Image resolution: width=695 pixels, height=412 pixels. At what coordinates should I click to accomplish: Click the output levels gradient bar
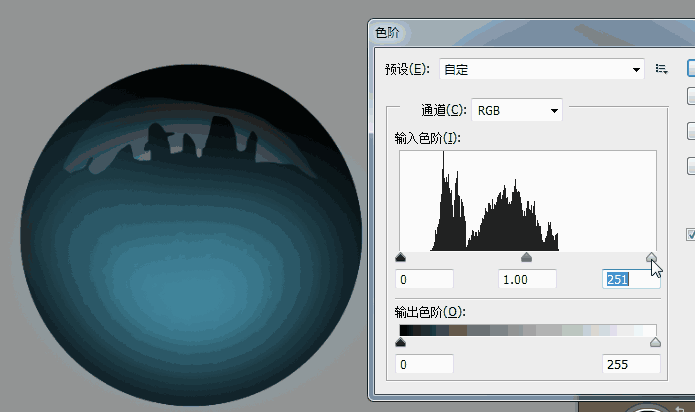[x=528, y=330]
